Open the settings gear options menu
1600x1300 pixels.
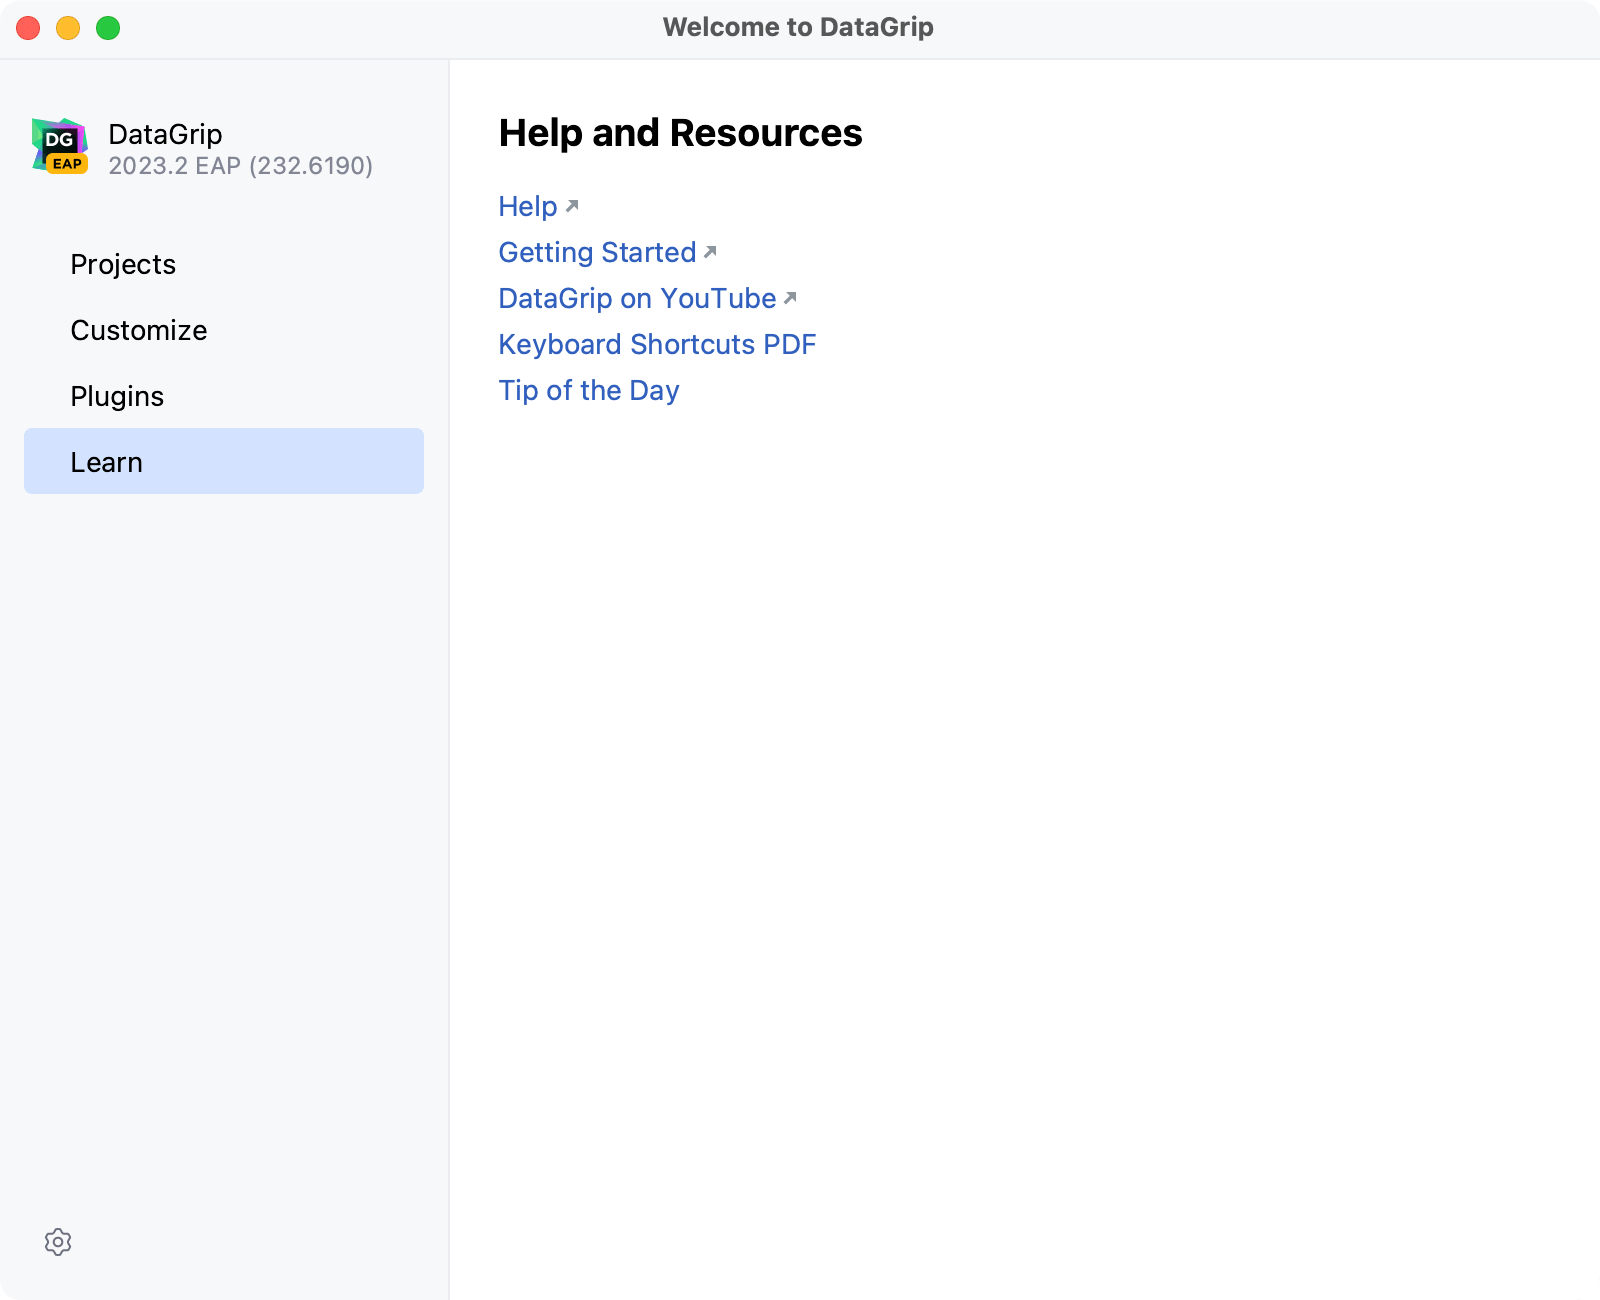[58, 1242]
